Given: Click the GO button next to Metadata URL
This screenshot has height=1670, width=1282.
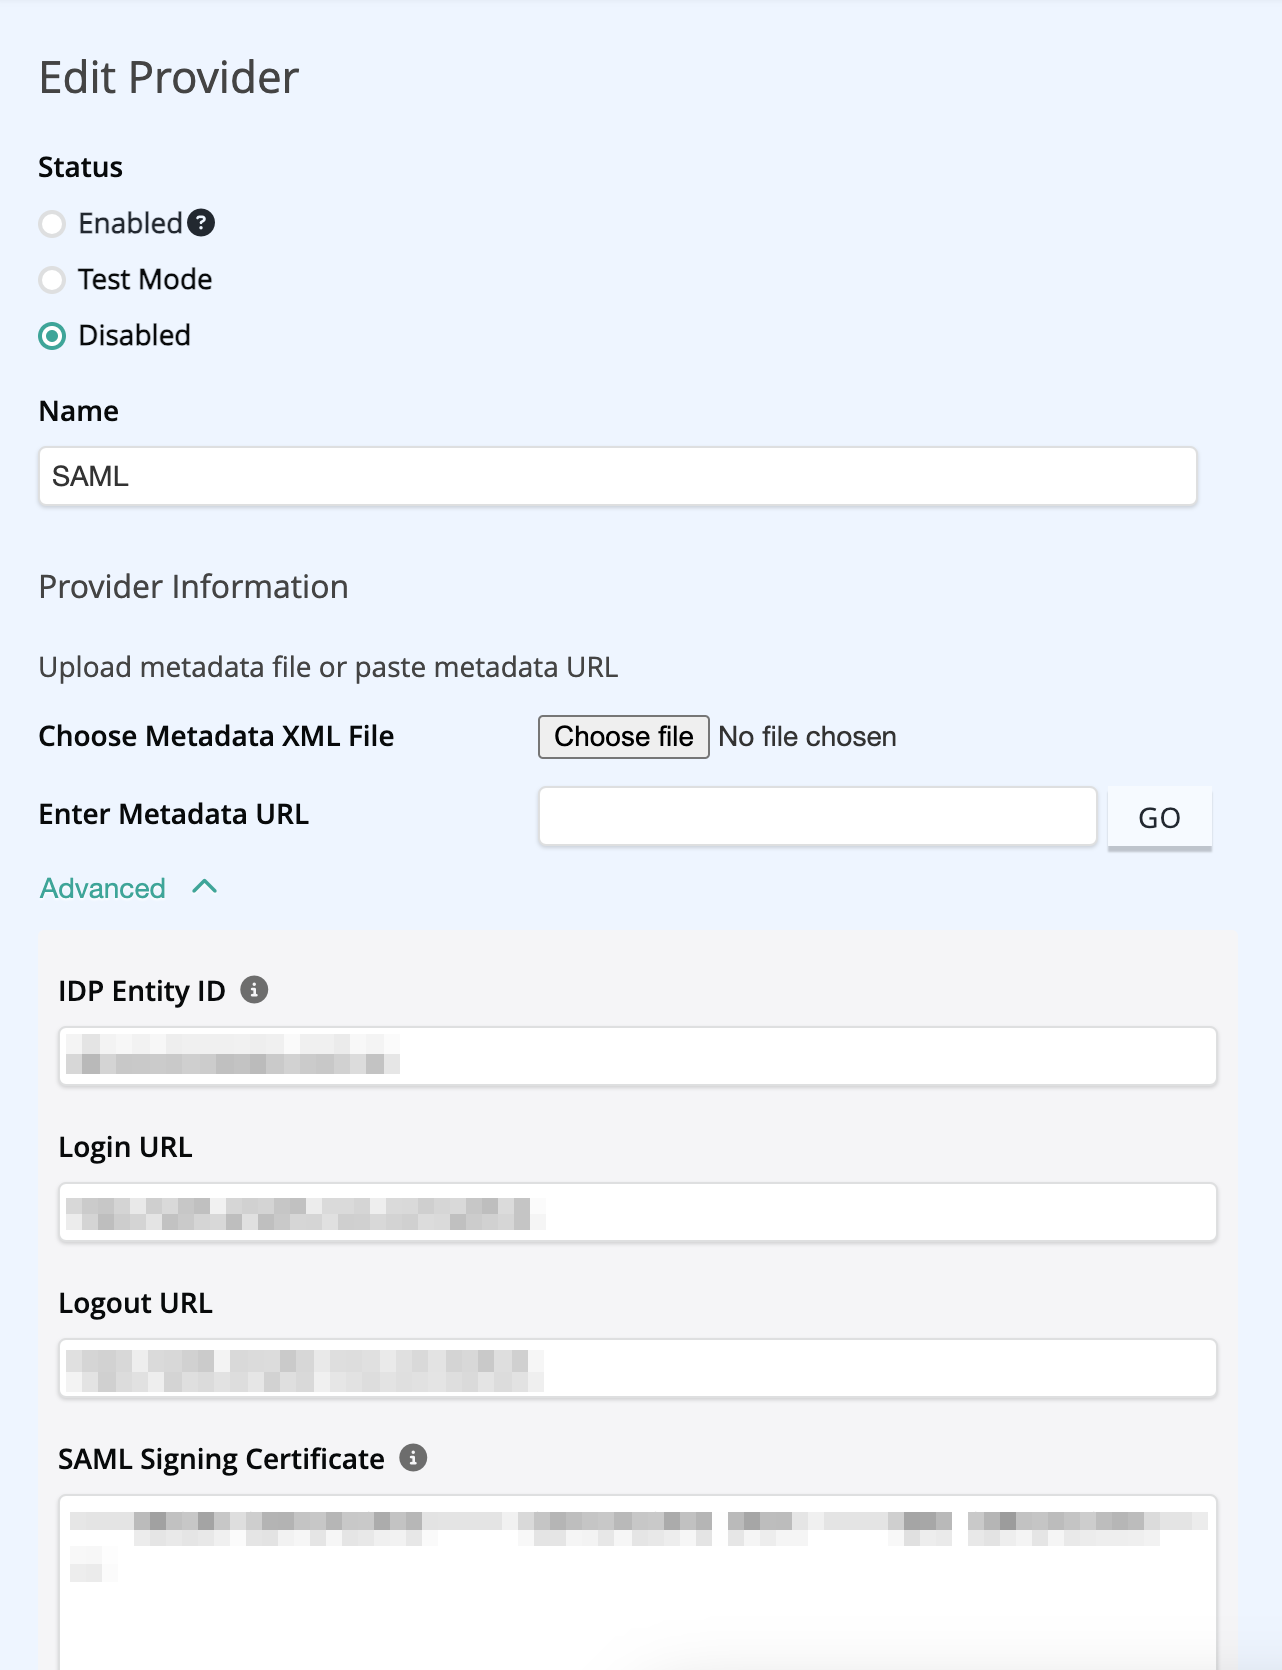Looking at the screenshot, I should (x=1160, y=818).
